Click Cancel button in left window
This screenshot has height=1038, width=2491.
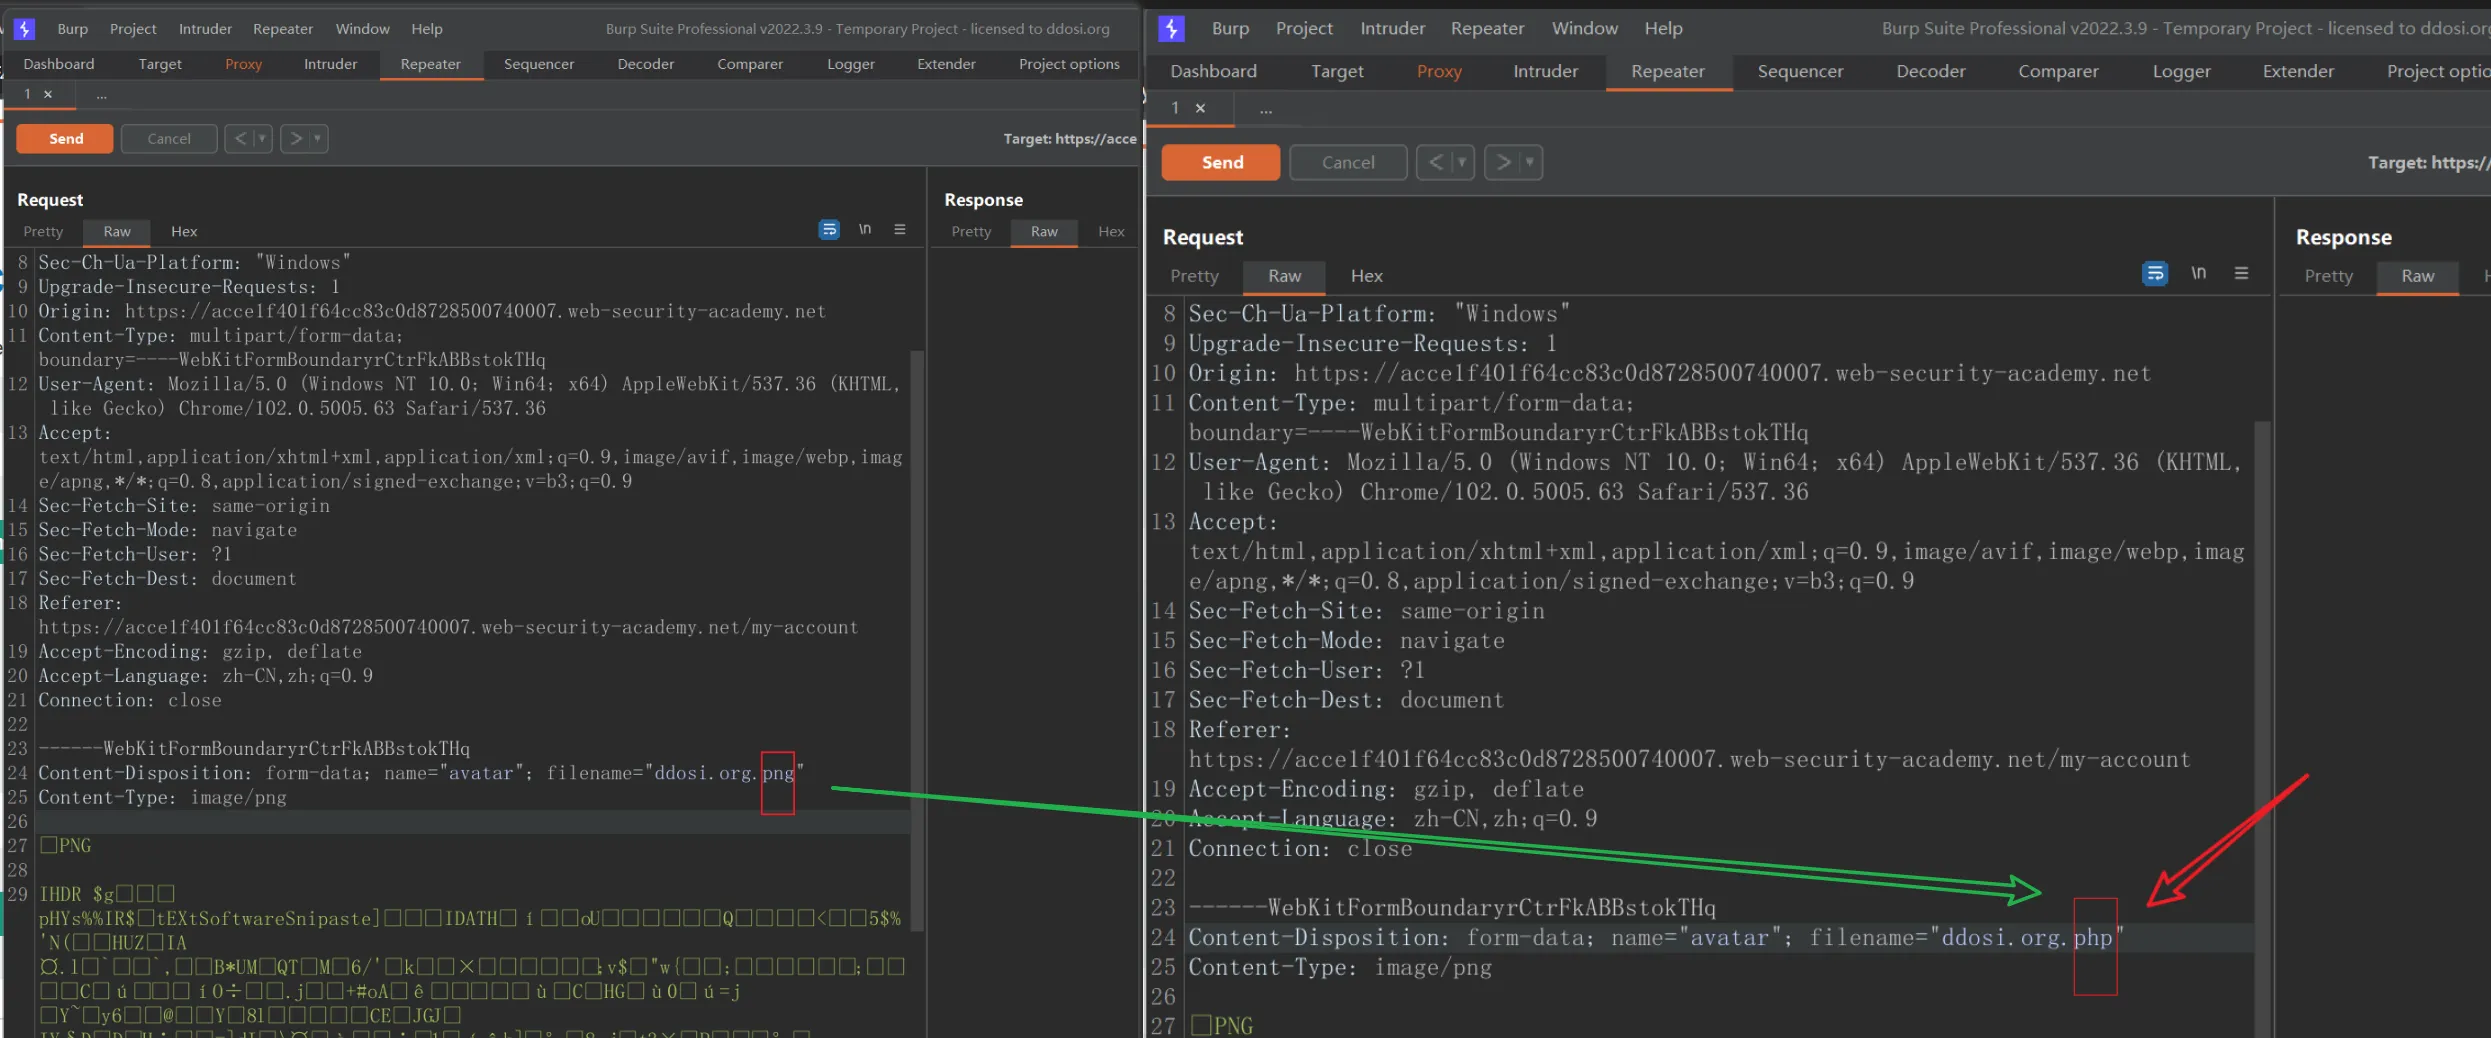[x=168, y=138]
